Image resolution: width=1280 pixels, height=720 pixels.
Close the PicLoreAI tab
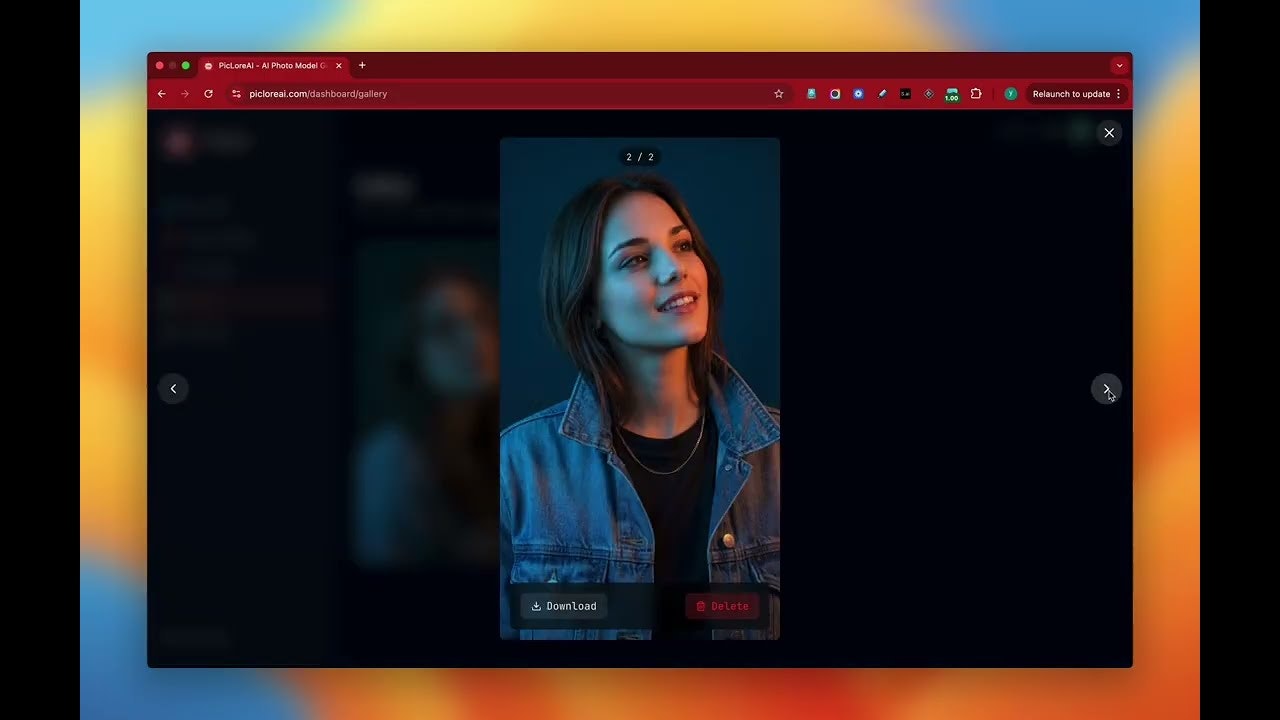point(339,66)
